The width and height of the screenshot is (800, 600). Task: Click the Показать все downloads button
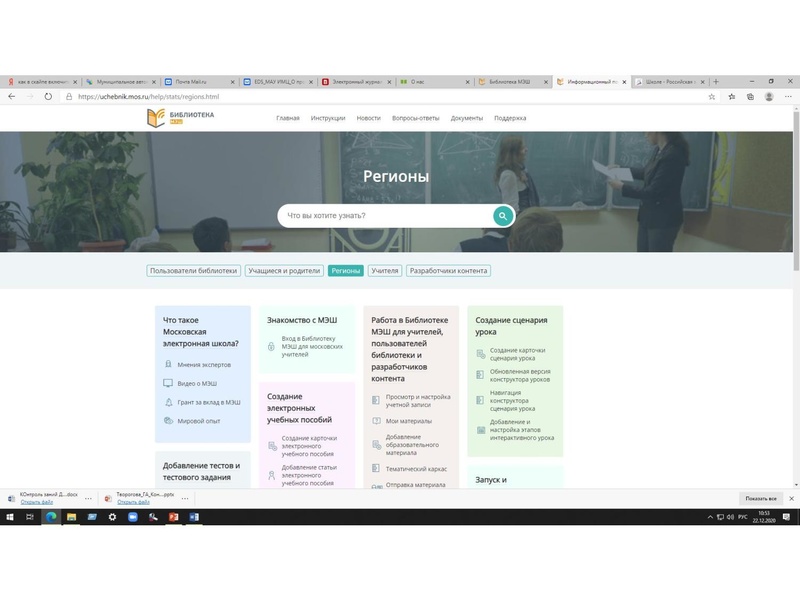pyautogui.click(x=761, y=498)
